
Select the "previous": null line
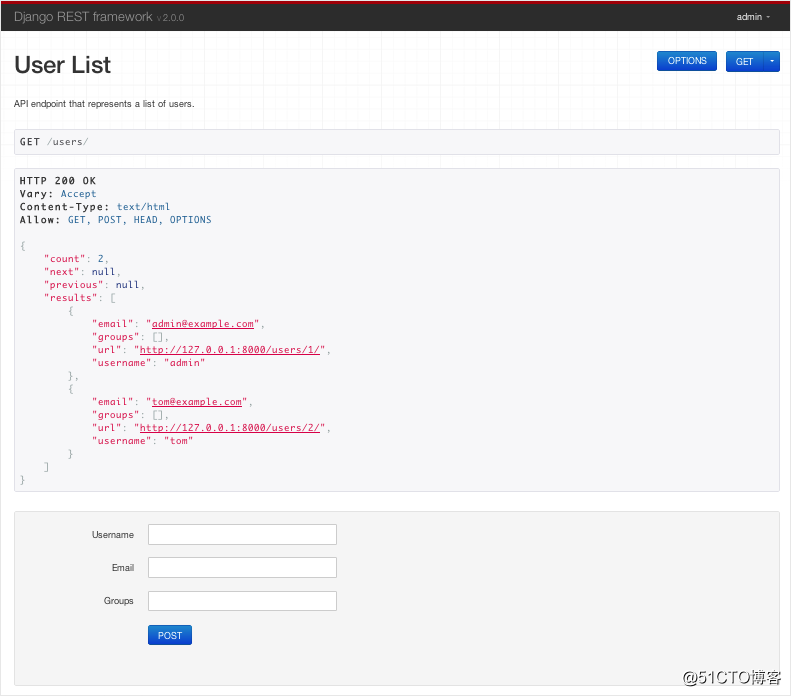(x=94, y=285)
